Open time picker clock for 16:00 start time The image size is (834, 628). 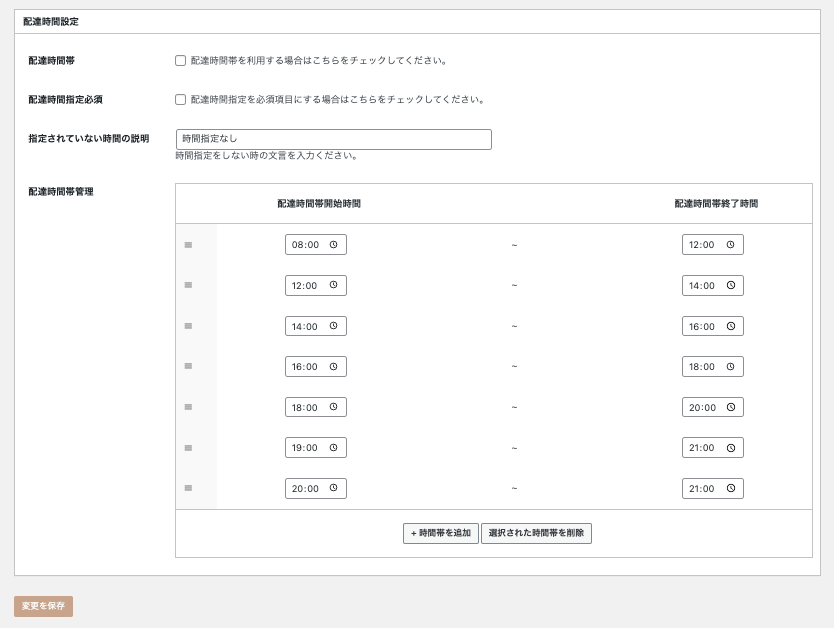pyautogui.click(x=334, y=366)
